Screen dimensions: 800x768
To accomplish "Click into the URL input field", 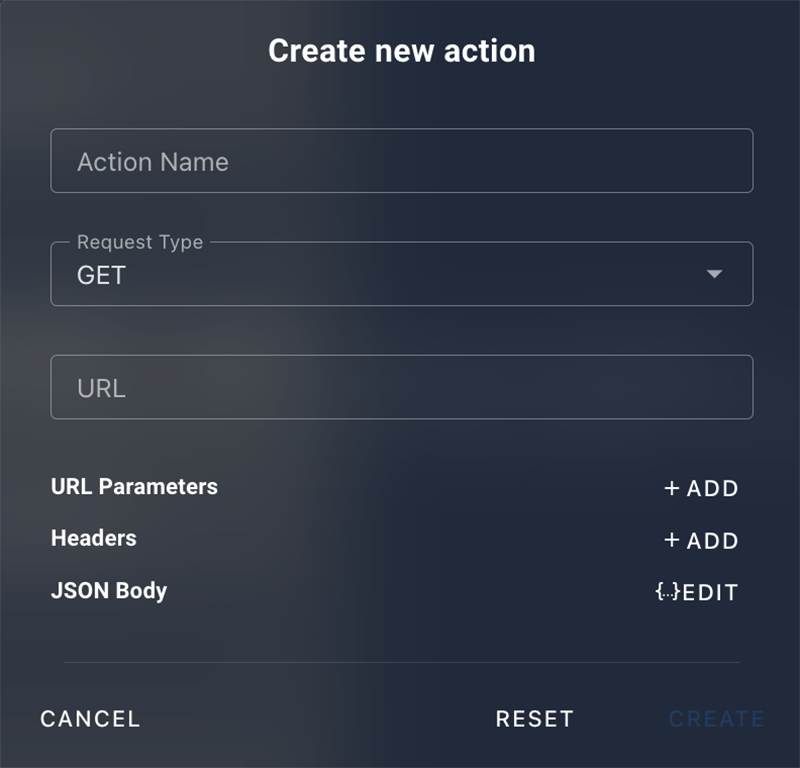I will 402,387.
